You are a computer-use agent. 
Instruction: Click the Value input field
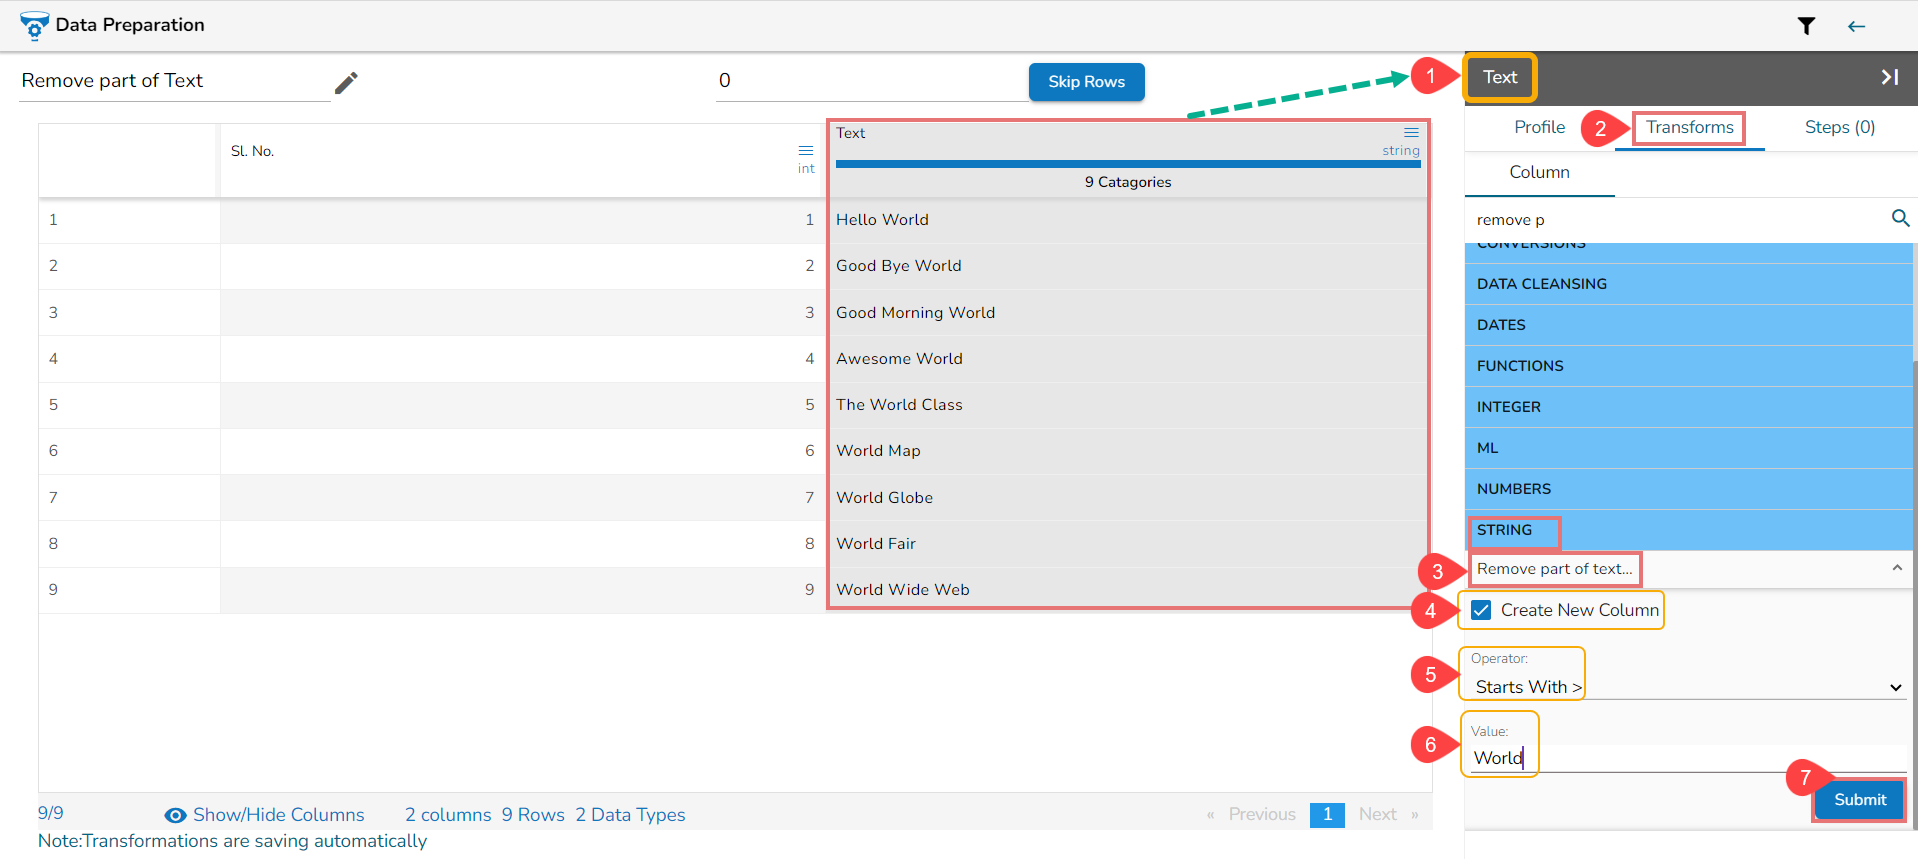pyautogui.click(x=1687, y=758)
